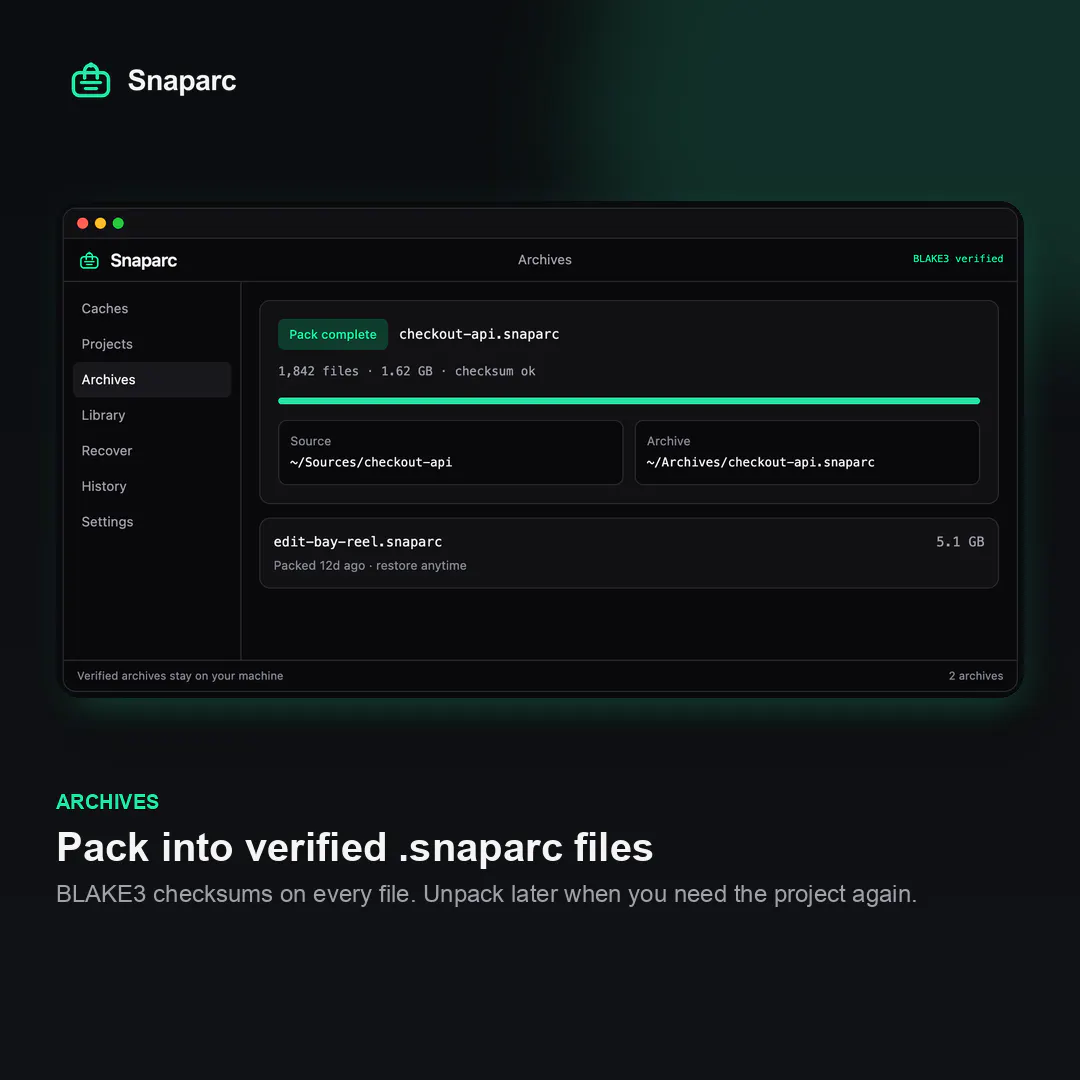Click the Snaparc icon in the app header
The image size is (1080, 1080).
(90, 260)
